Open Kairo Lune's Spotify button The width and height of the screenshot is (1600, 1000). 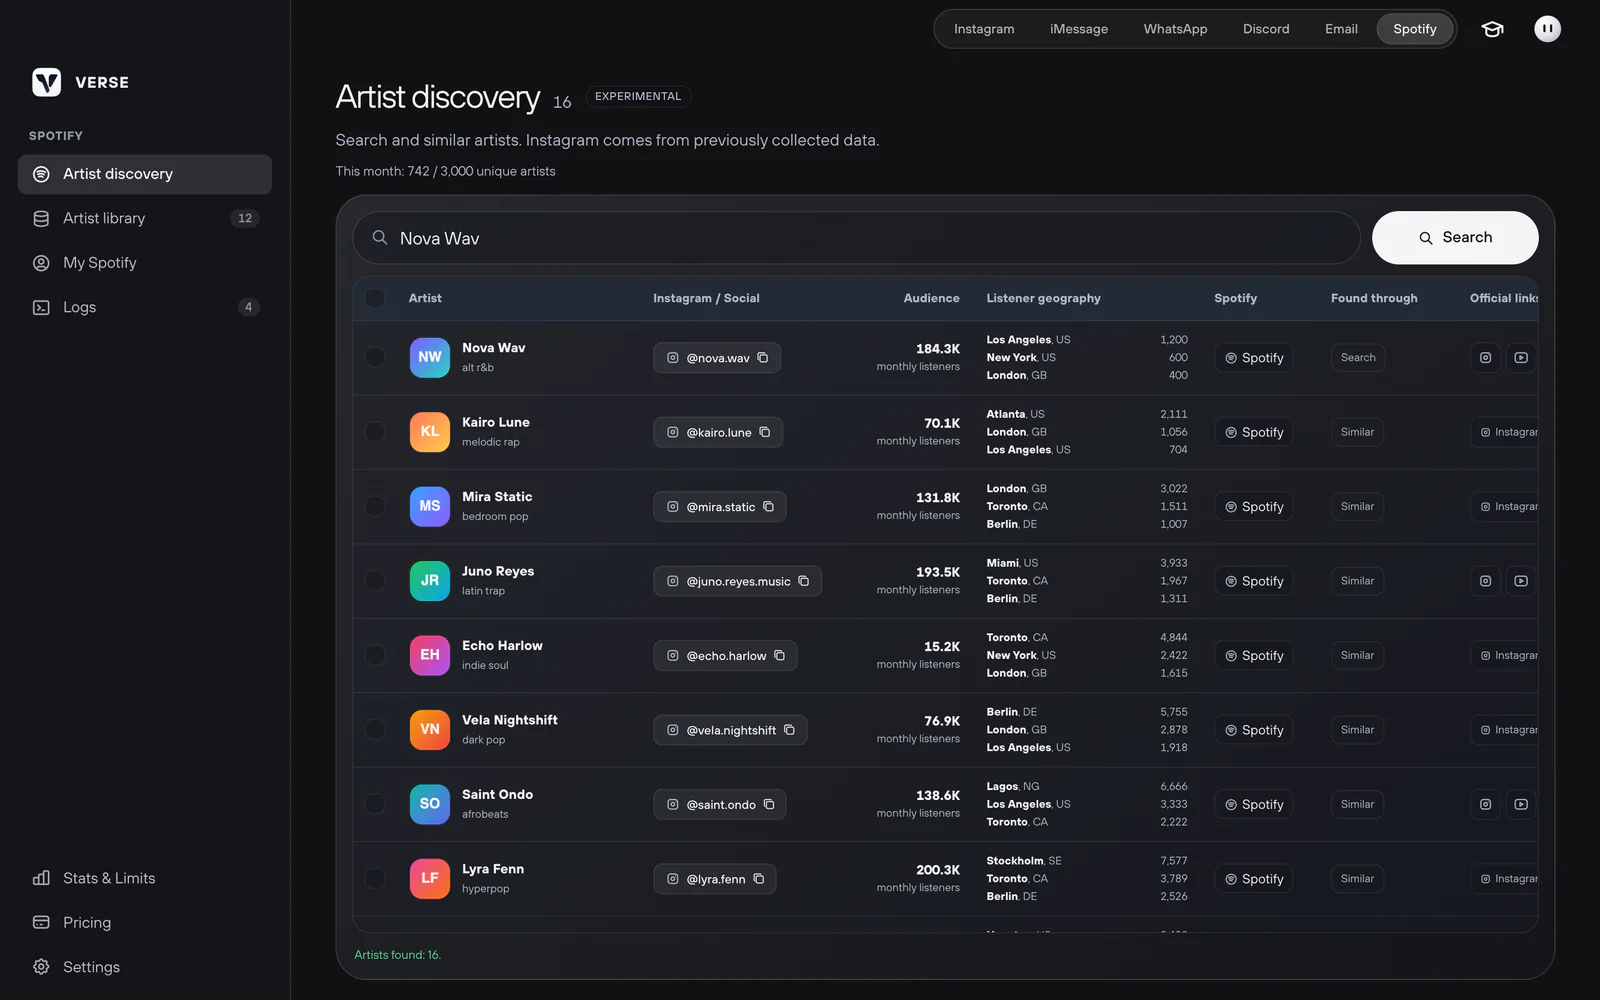pyautogui.click(x=1254, y=432)
